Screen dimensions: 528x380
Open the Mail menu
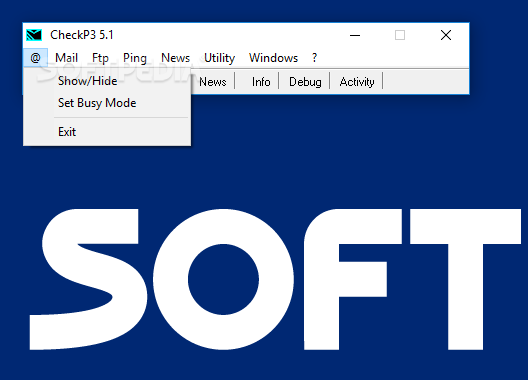(x=67, y=58)
